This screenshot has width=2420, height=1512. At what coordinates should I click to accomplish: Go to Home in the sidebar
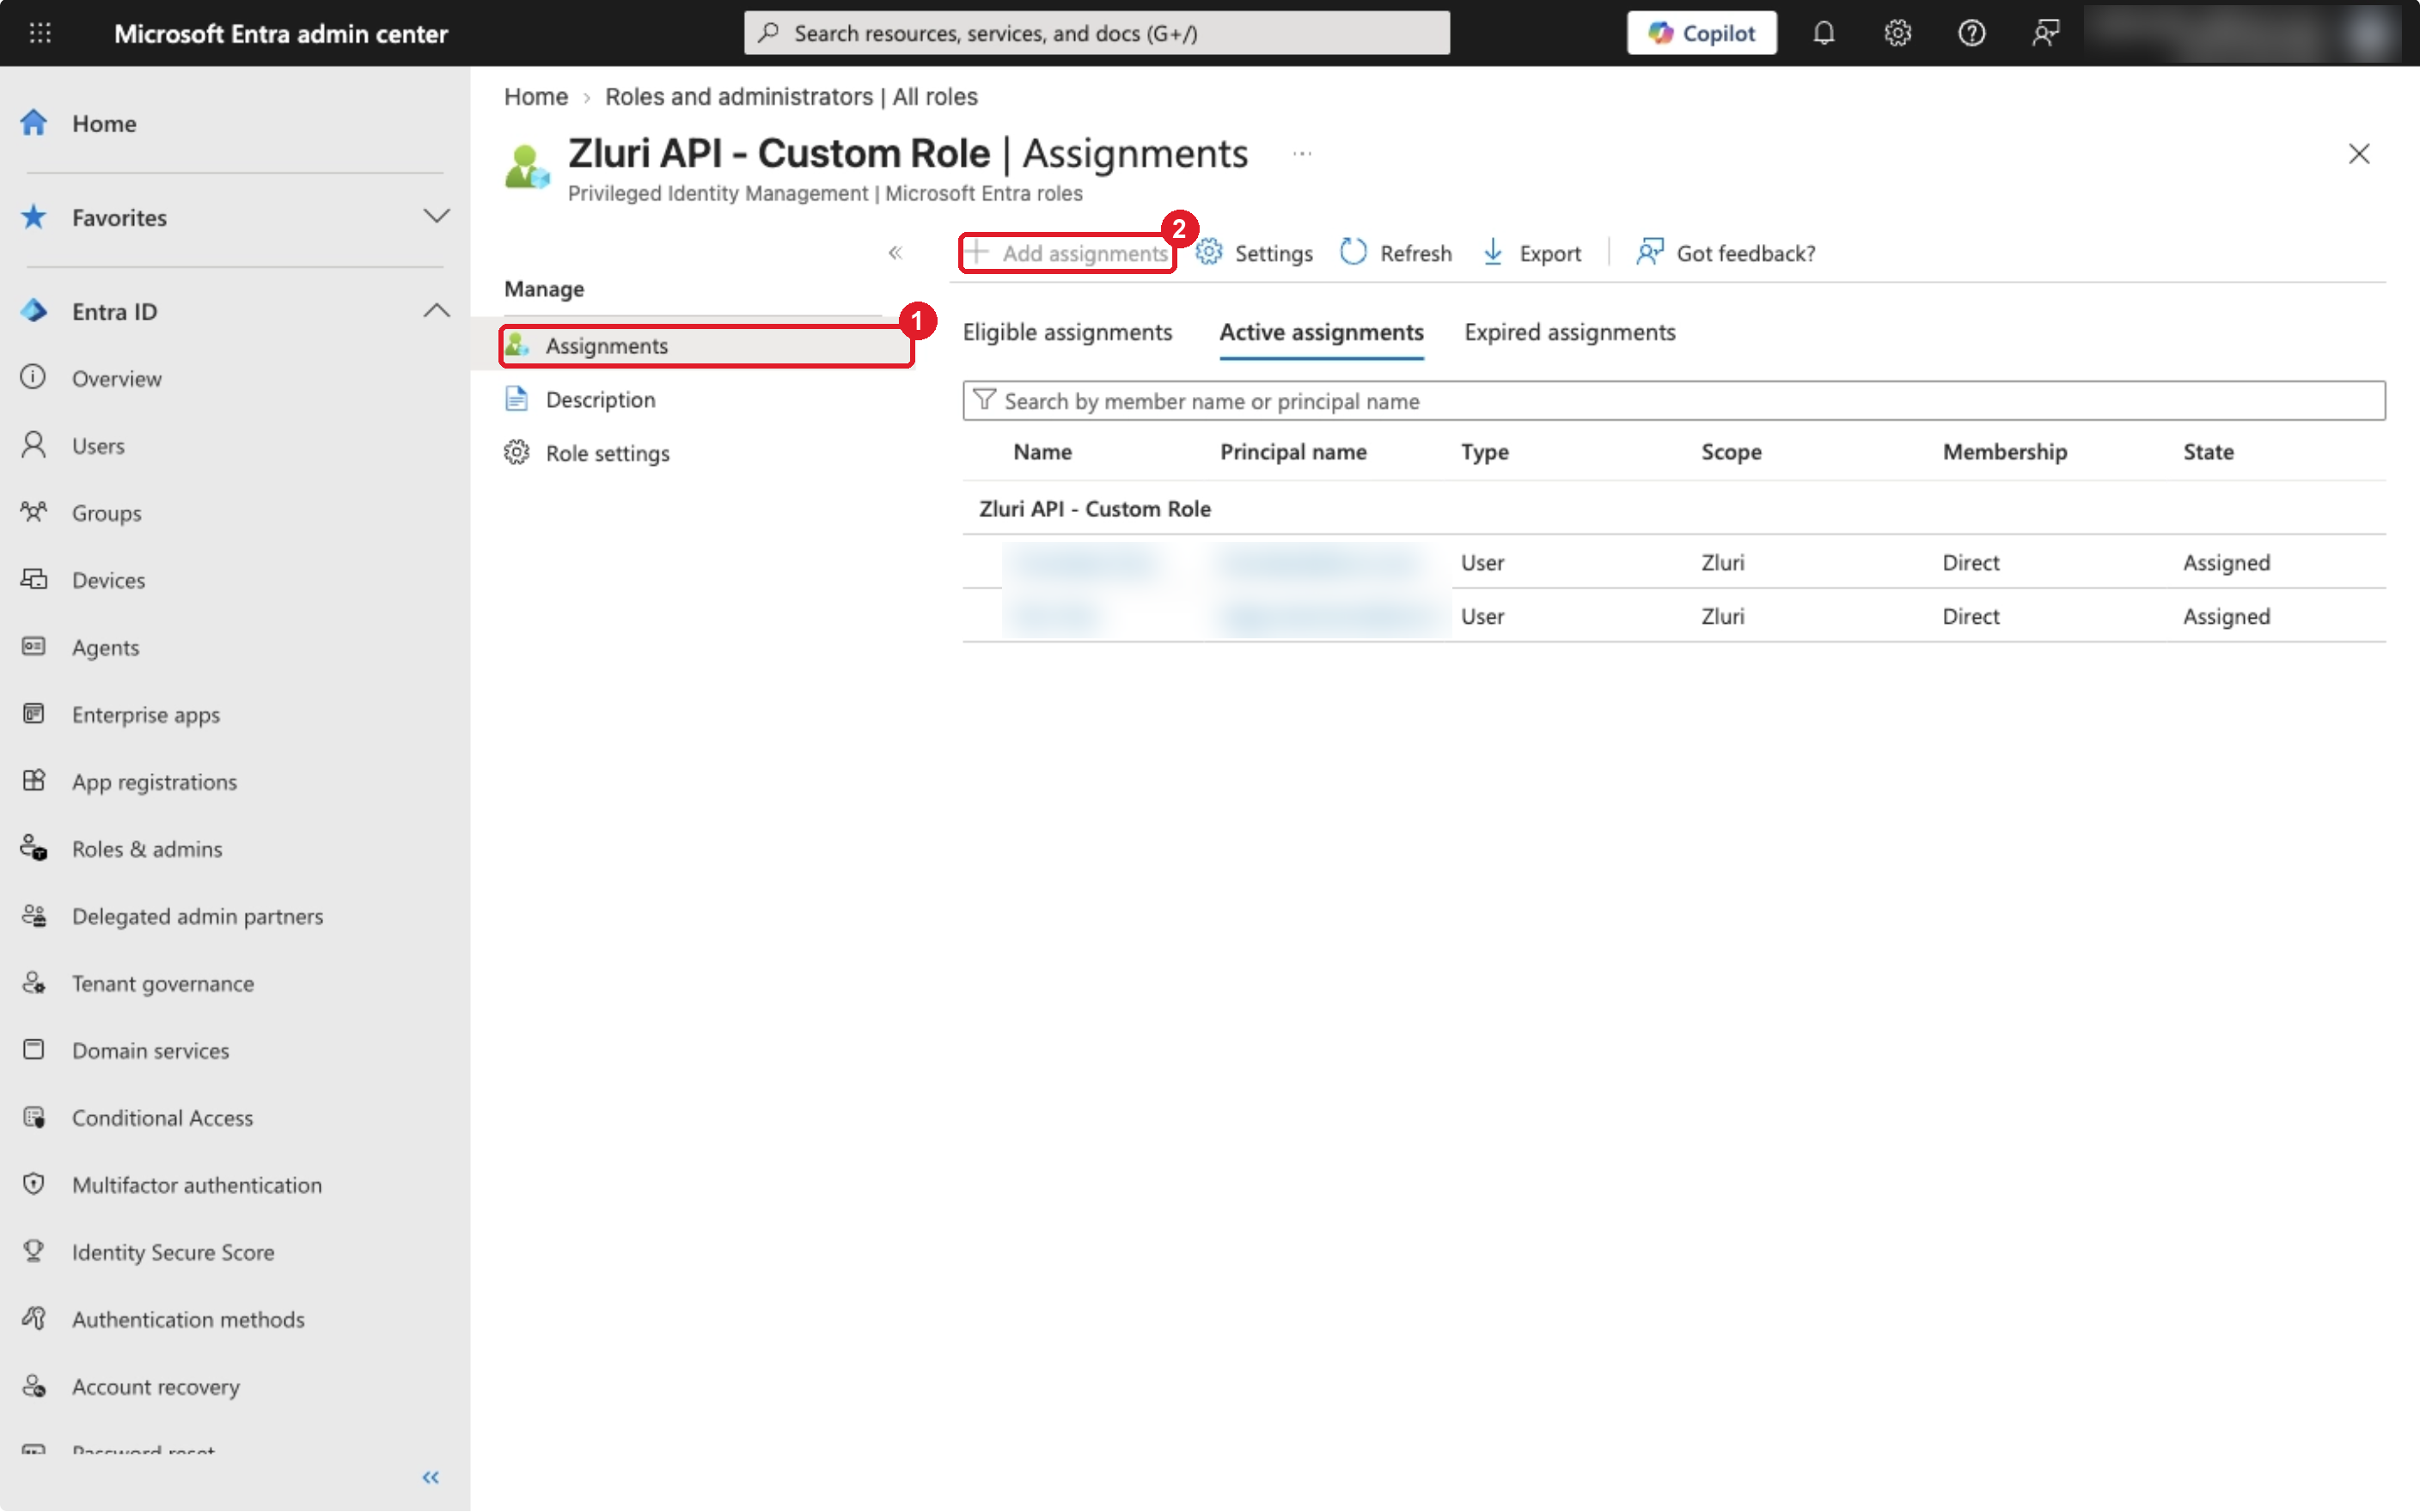(104, 123)
